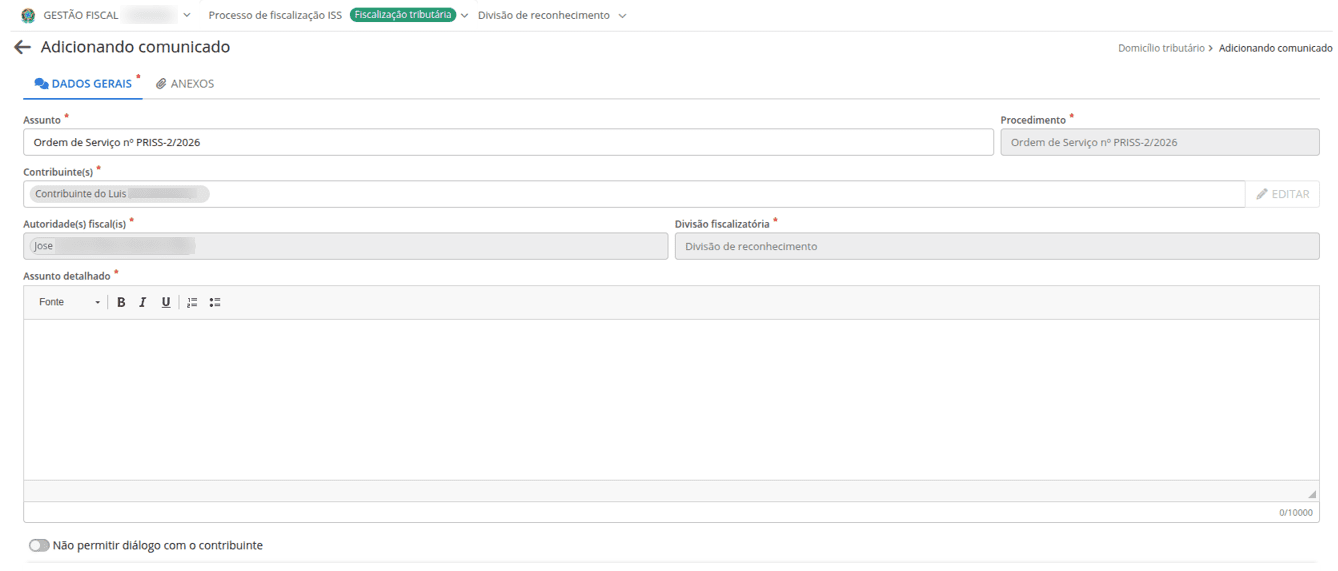The height and width of the screenshot is (571, 1338).
Task: Click inside the Assunto detalhado text area
Action: (671, 399)
